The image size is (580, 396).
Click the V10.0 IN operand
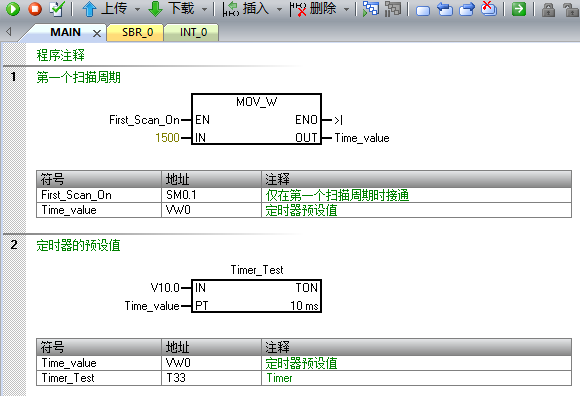pos(165,287)
